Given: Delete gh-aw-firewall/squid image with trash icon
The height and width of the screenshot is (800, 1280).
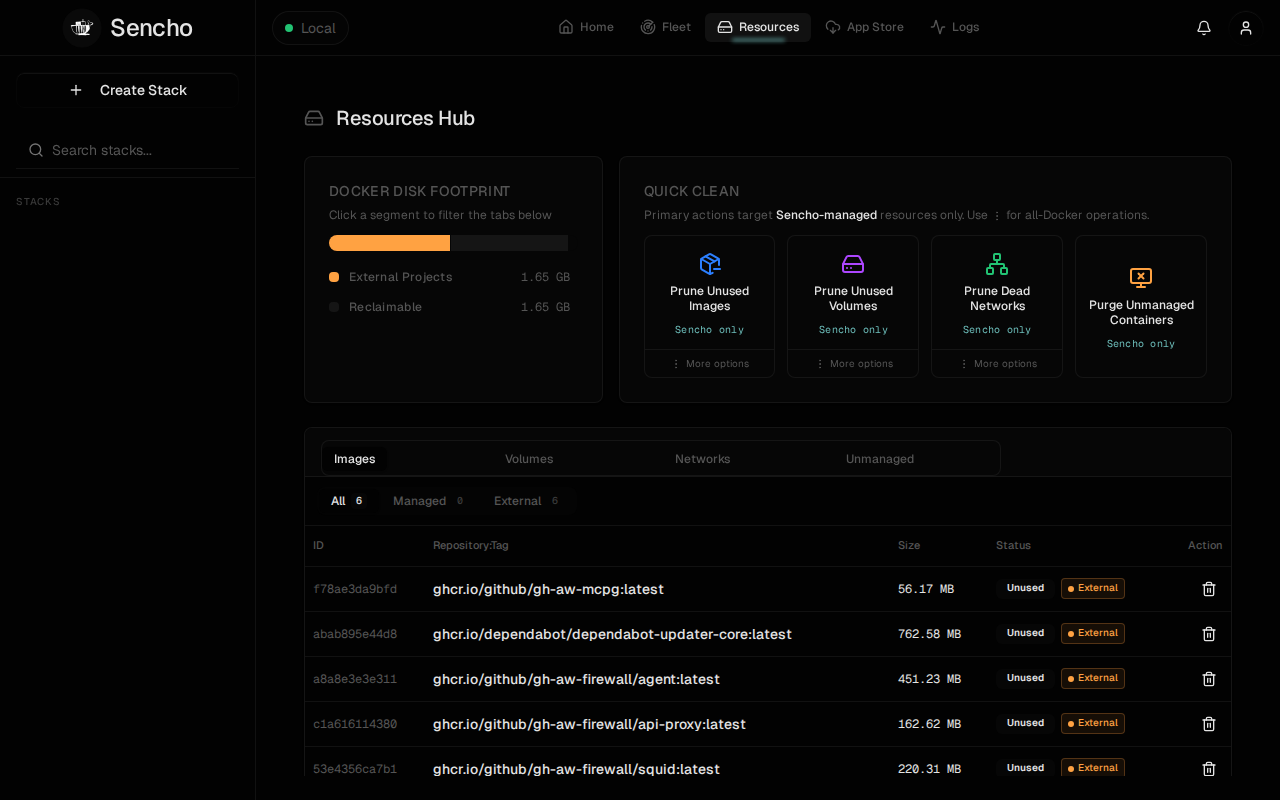Looking at the screenshot, I should click(x=1209, y=769).
